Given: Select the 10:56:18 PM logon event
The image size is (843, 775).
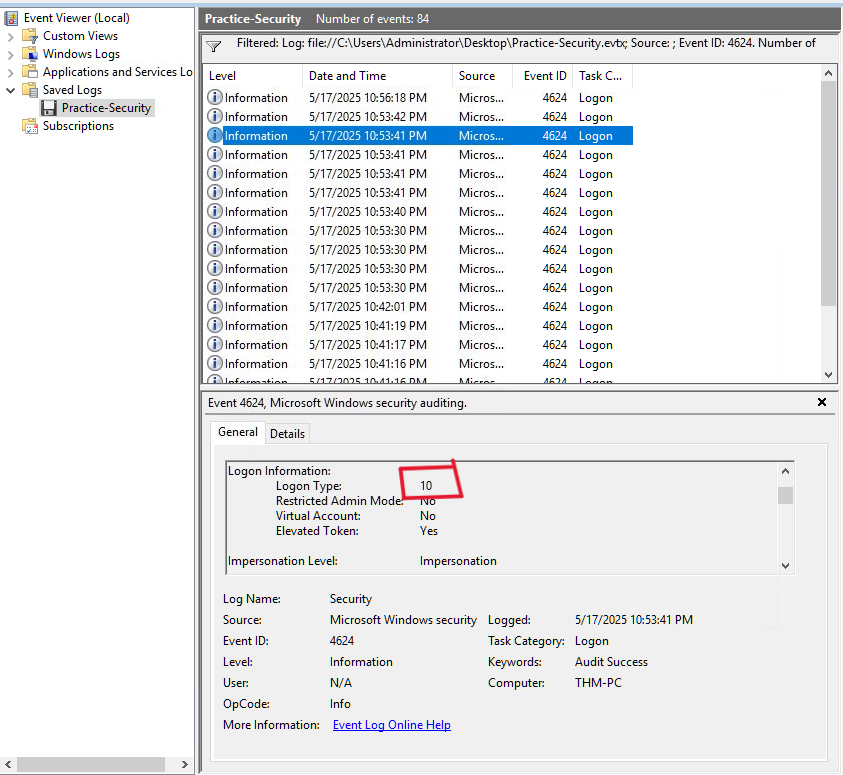Looking at the screenshot, I should point(367,98).
